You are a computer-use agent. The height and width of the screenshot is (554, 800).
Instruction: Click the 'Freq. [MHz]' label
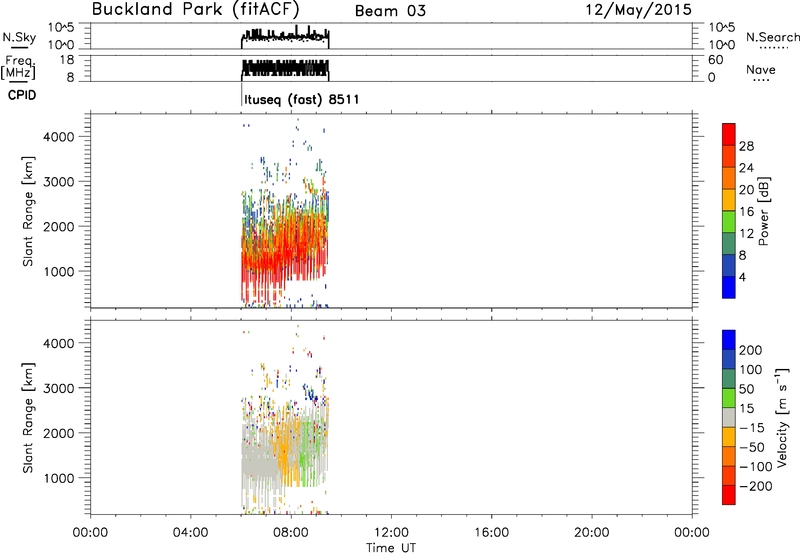pyautogui.click(x=18, y=68)
